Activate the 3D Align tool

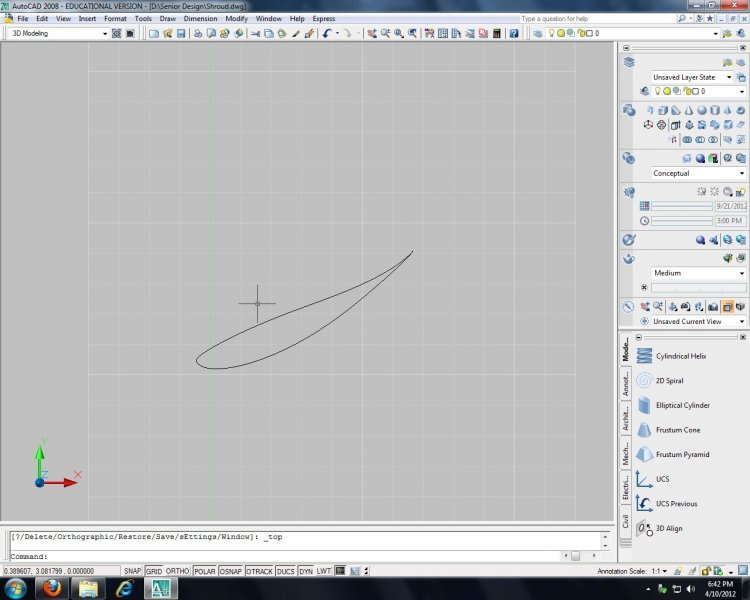pos(669,528)
